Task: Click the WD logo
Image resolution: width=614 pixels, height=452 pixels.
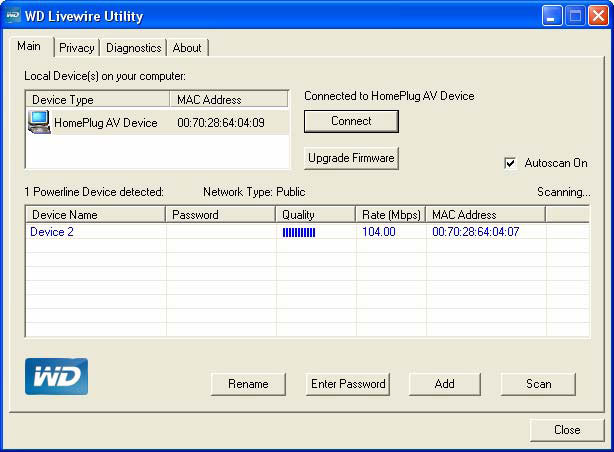Action: (56, 376)
